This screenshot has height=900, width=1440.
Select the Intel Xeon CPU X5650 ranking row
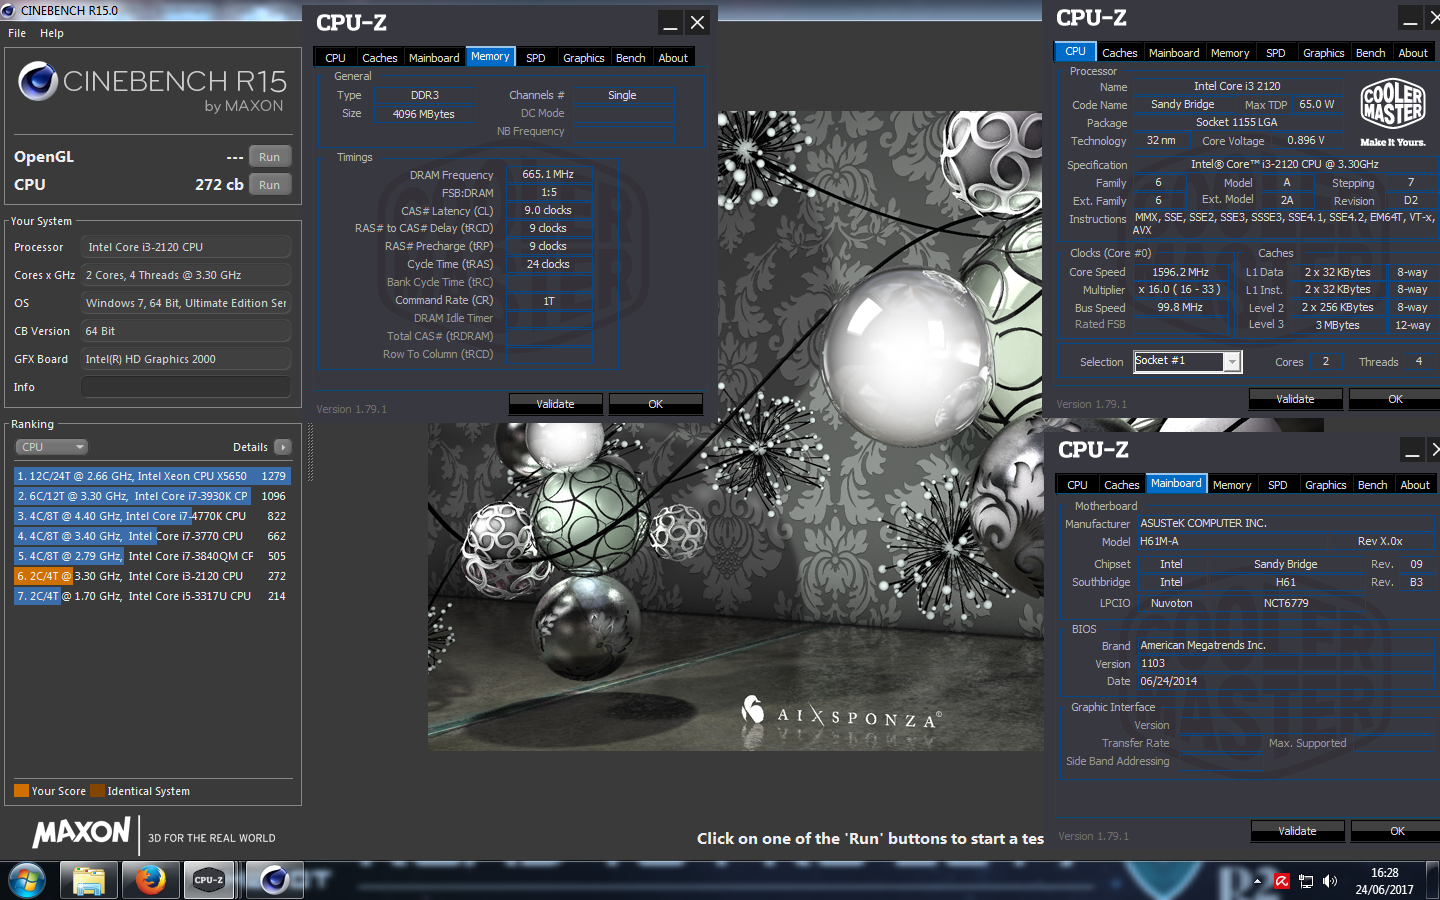[x=152, y=476]
